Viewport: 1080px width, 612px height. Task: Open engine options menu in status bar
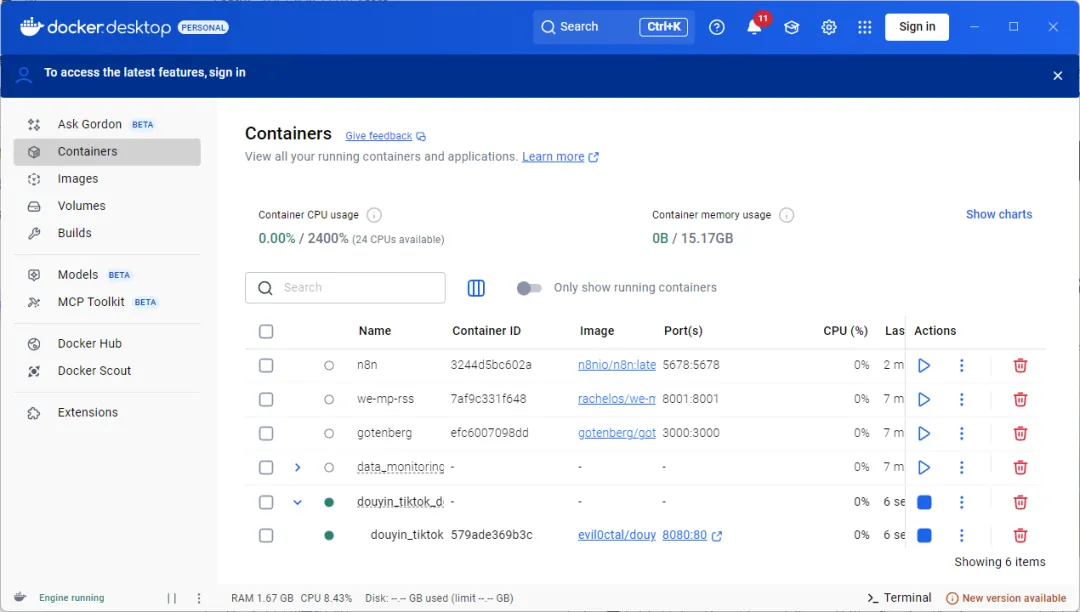coord(199,598)
